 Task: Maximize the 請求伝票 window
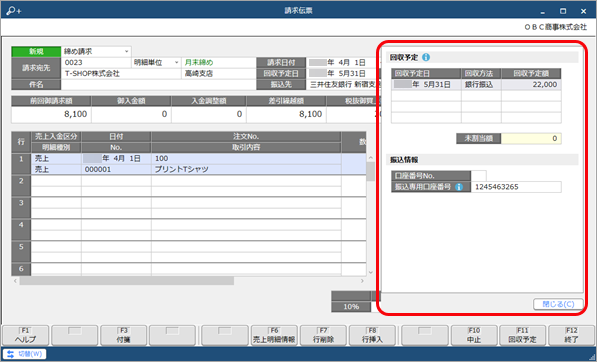[563, 11]
